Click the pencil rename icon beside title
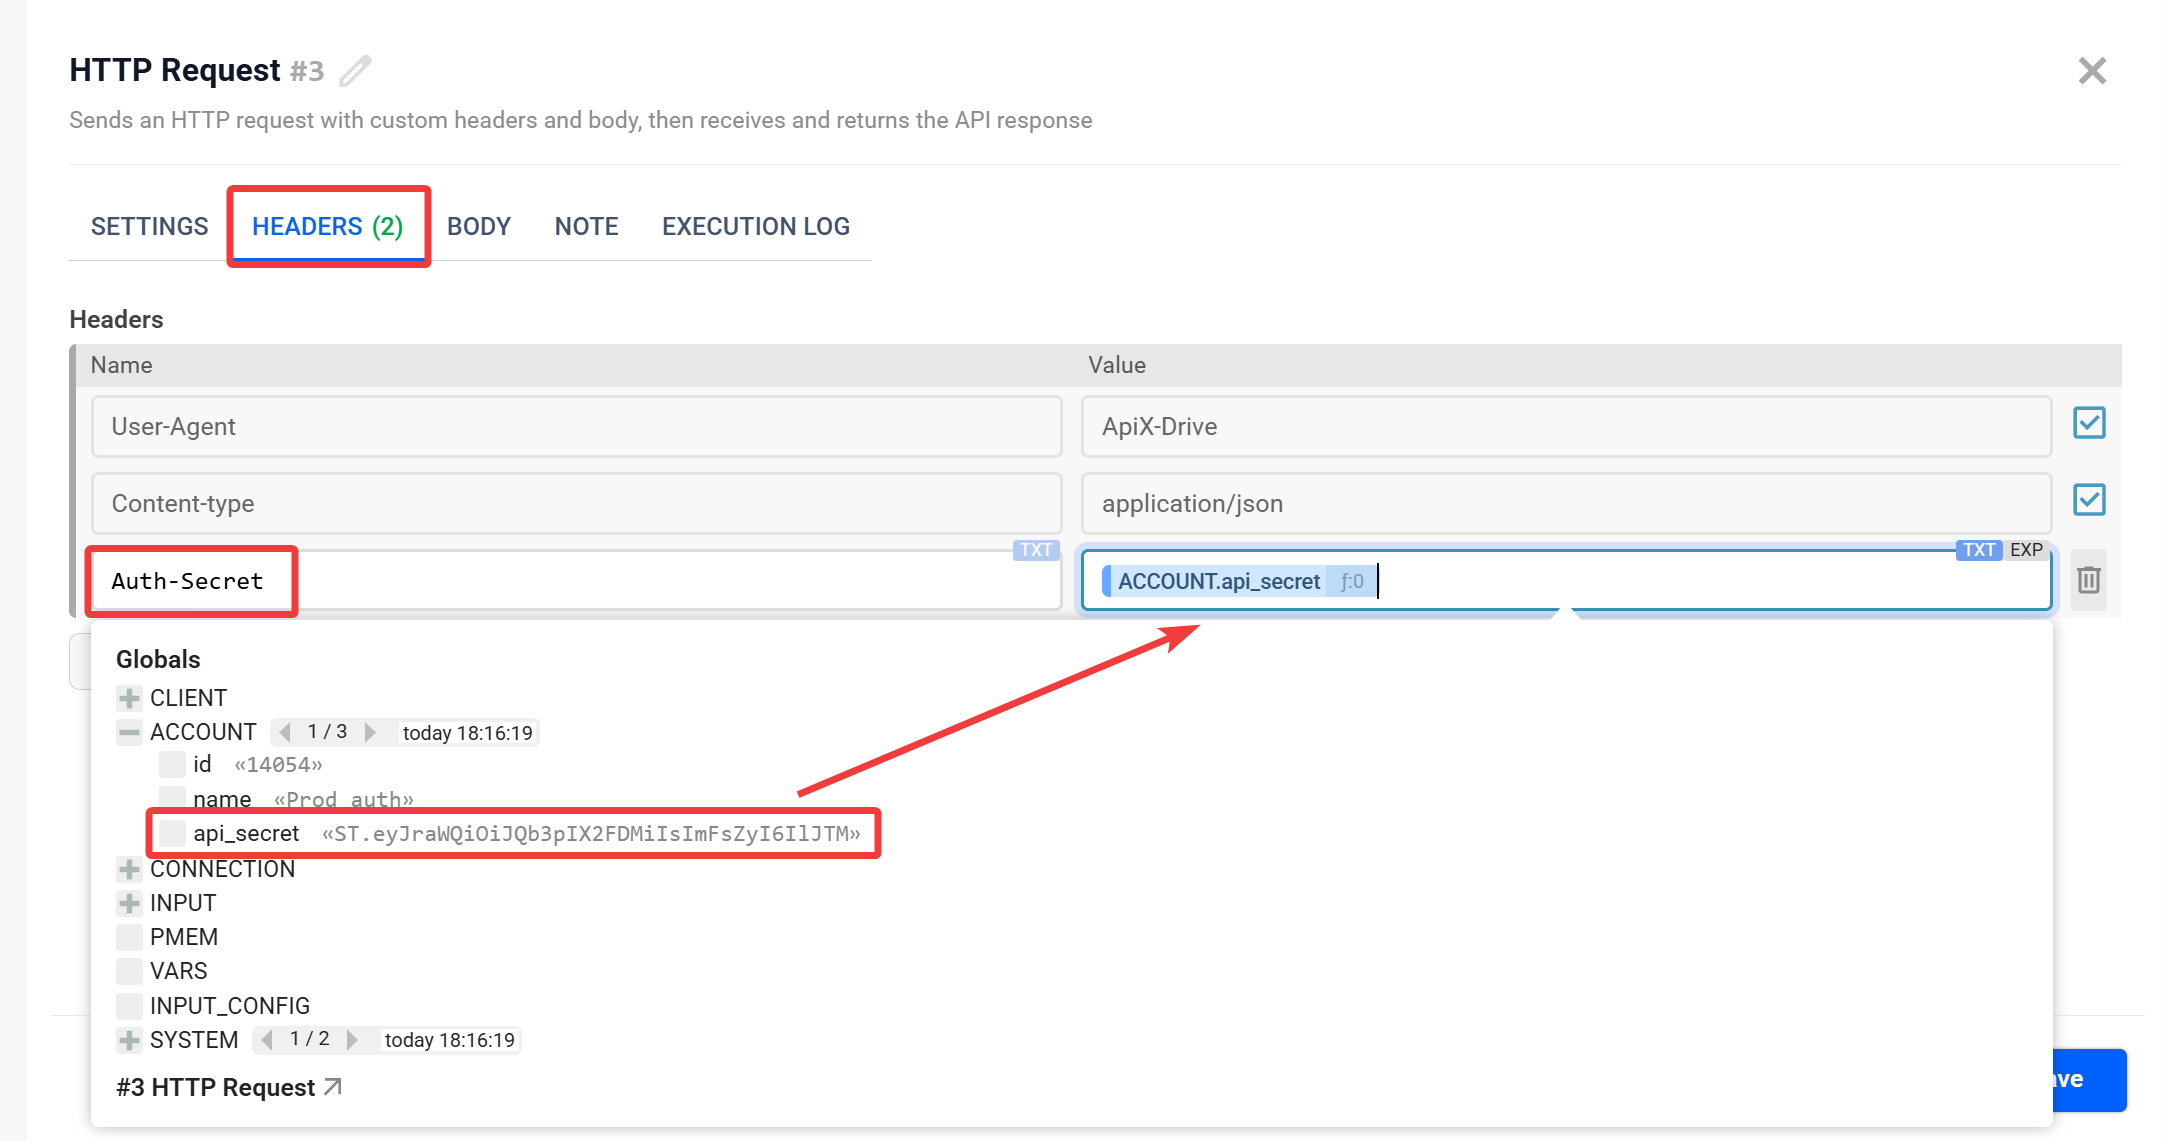This screenshot has width=2167, height=1141. pos(355,71)
